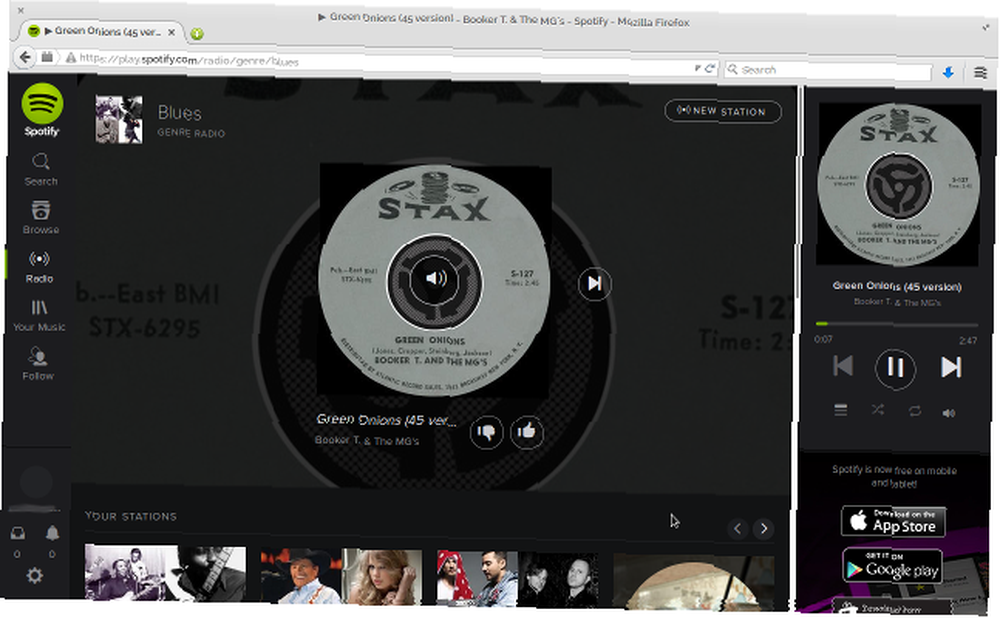Viewport: 1000px width, 618px height.
Task: Skip to next track in player panel
Action: point(951,367)
